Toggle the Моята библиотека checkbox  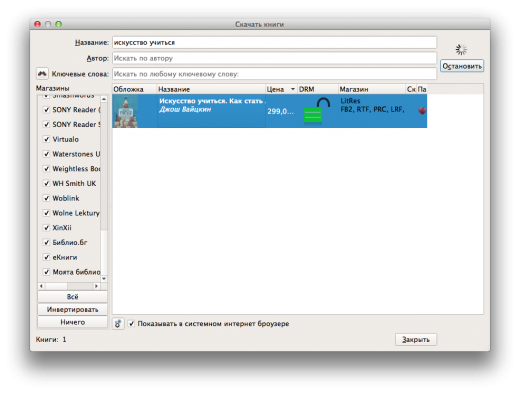46,272
